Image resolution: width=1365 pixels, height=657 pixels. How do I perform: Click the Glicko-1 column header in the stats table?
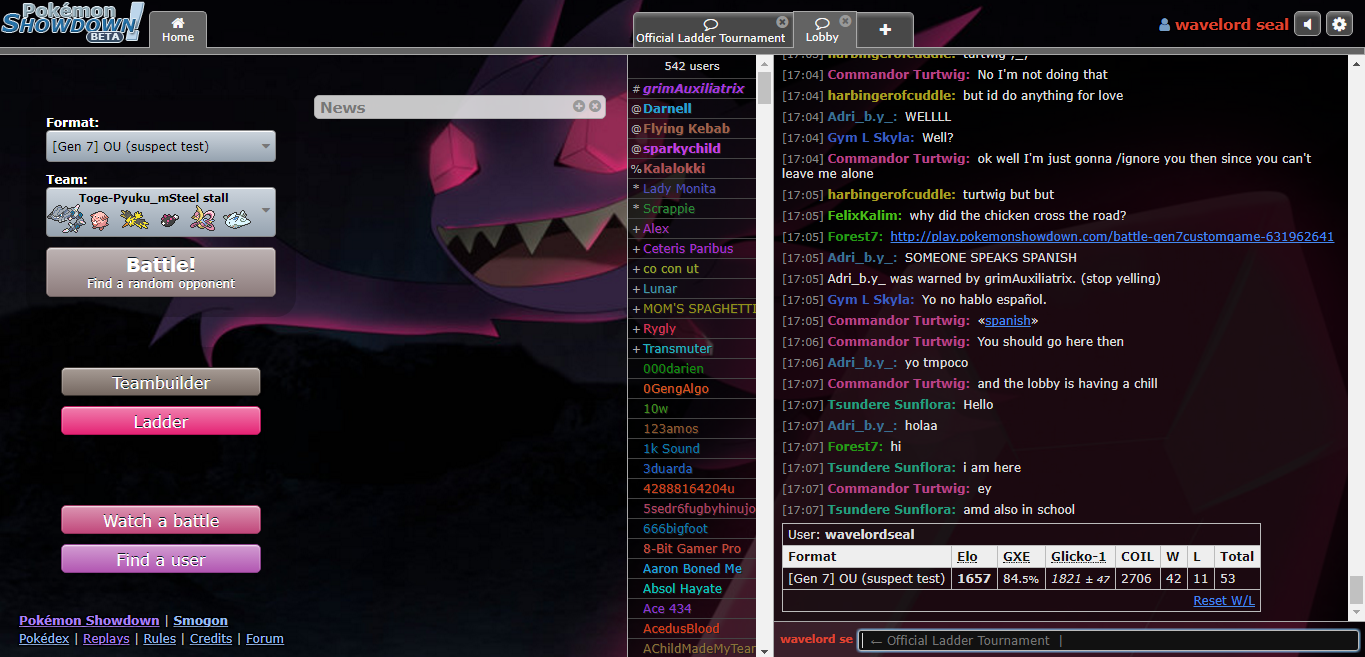(1078, 556)
